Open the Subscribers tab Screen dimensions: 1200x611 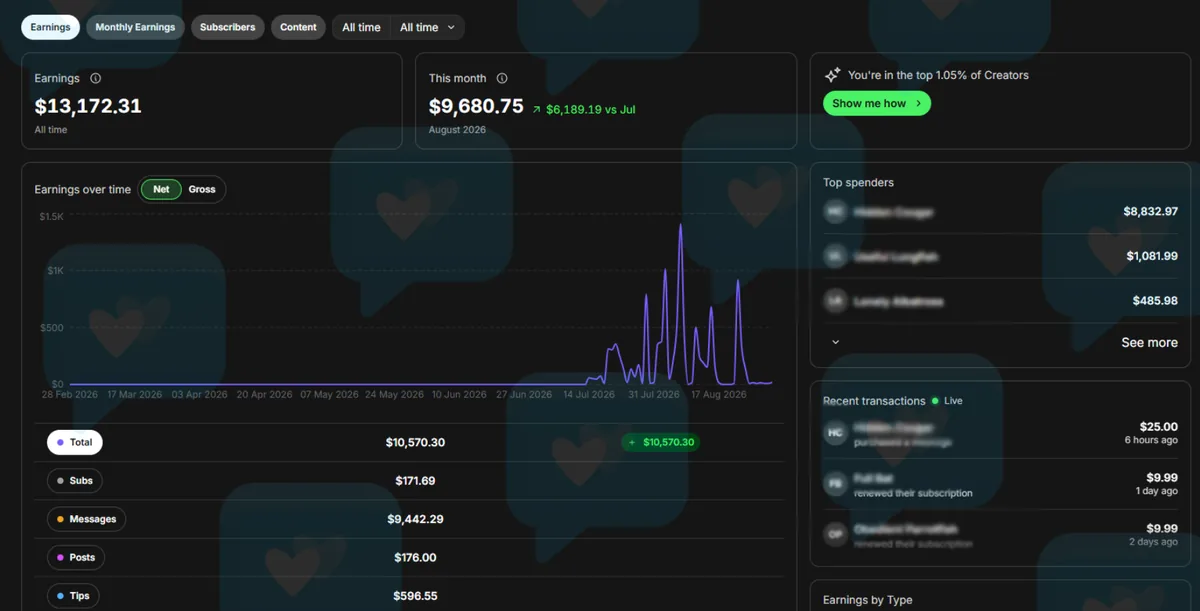coord(227,27)
